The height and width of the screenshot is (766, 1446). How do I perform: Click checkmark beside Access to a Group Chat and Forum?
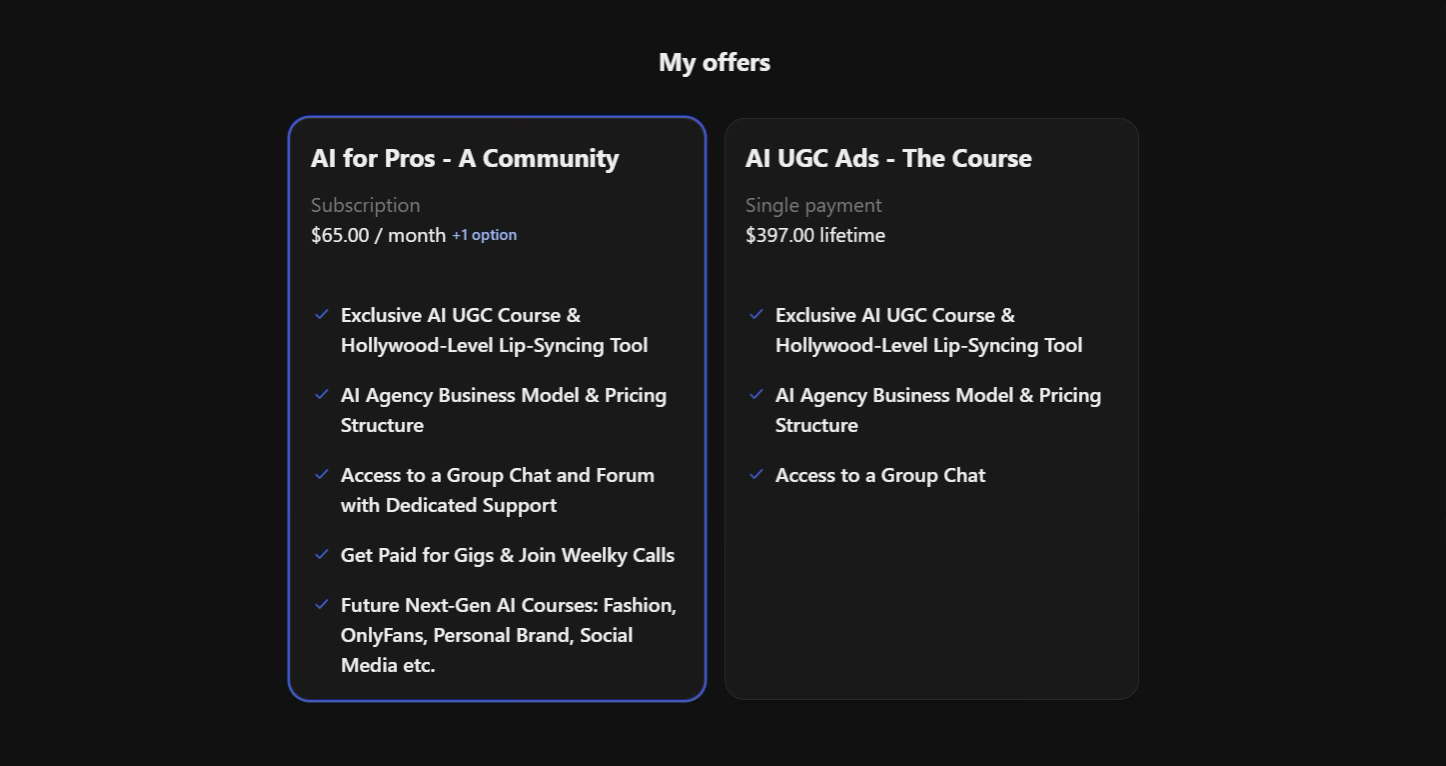322,474
